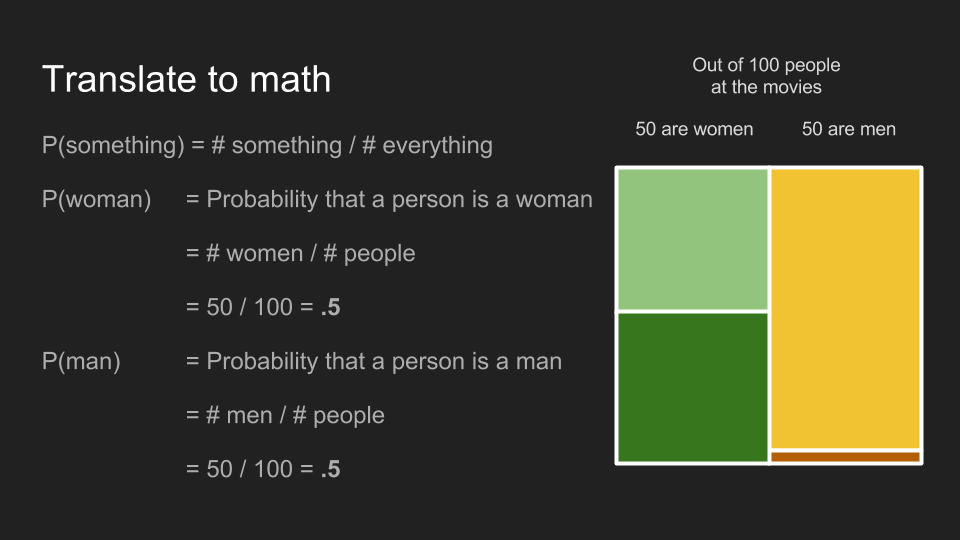Click 'Probability that a person is a man'

coord(384,361)
